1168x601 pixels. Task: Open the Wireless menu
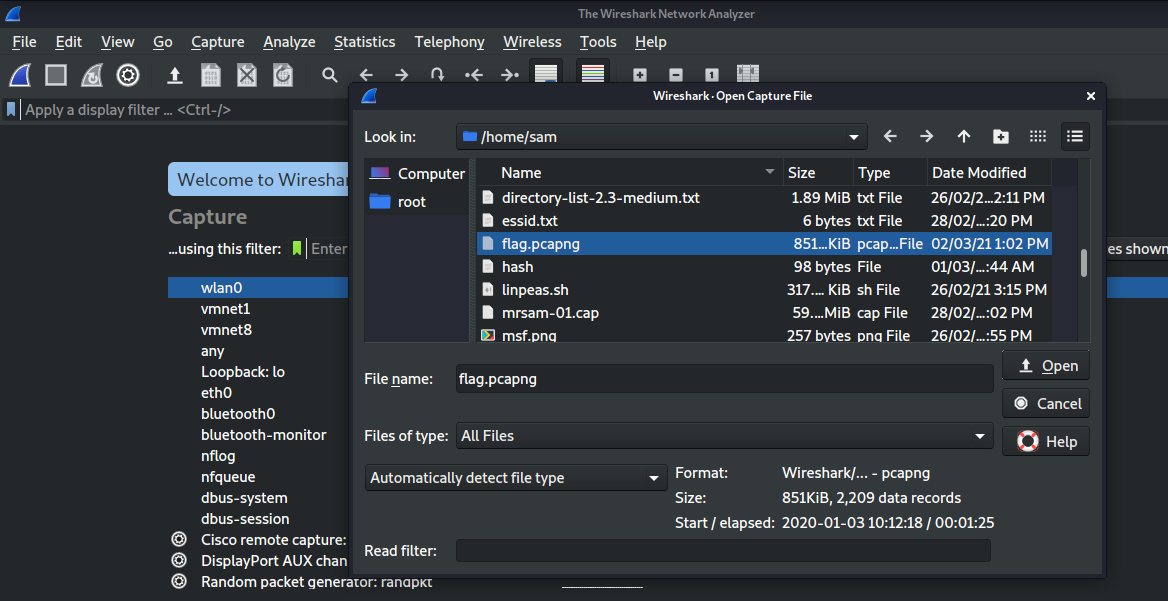(x=532, y=42)
